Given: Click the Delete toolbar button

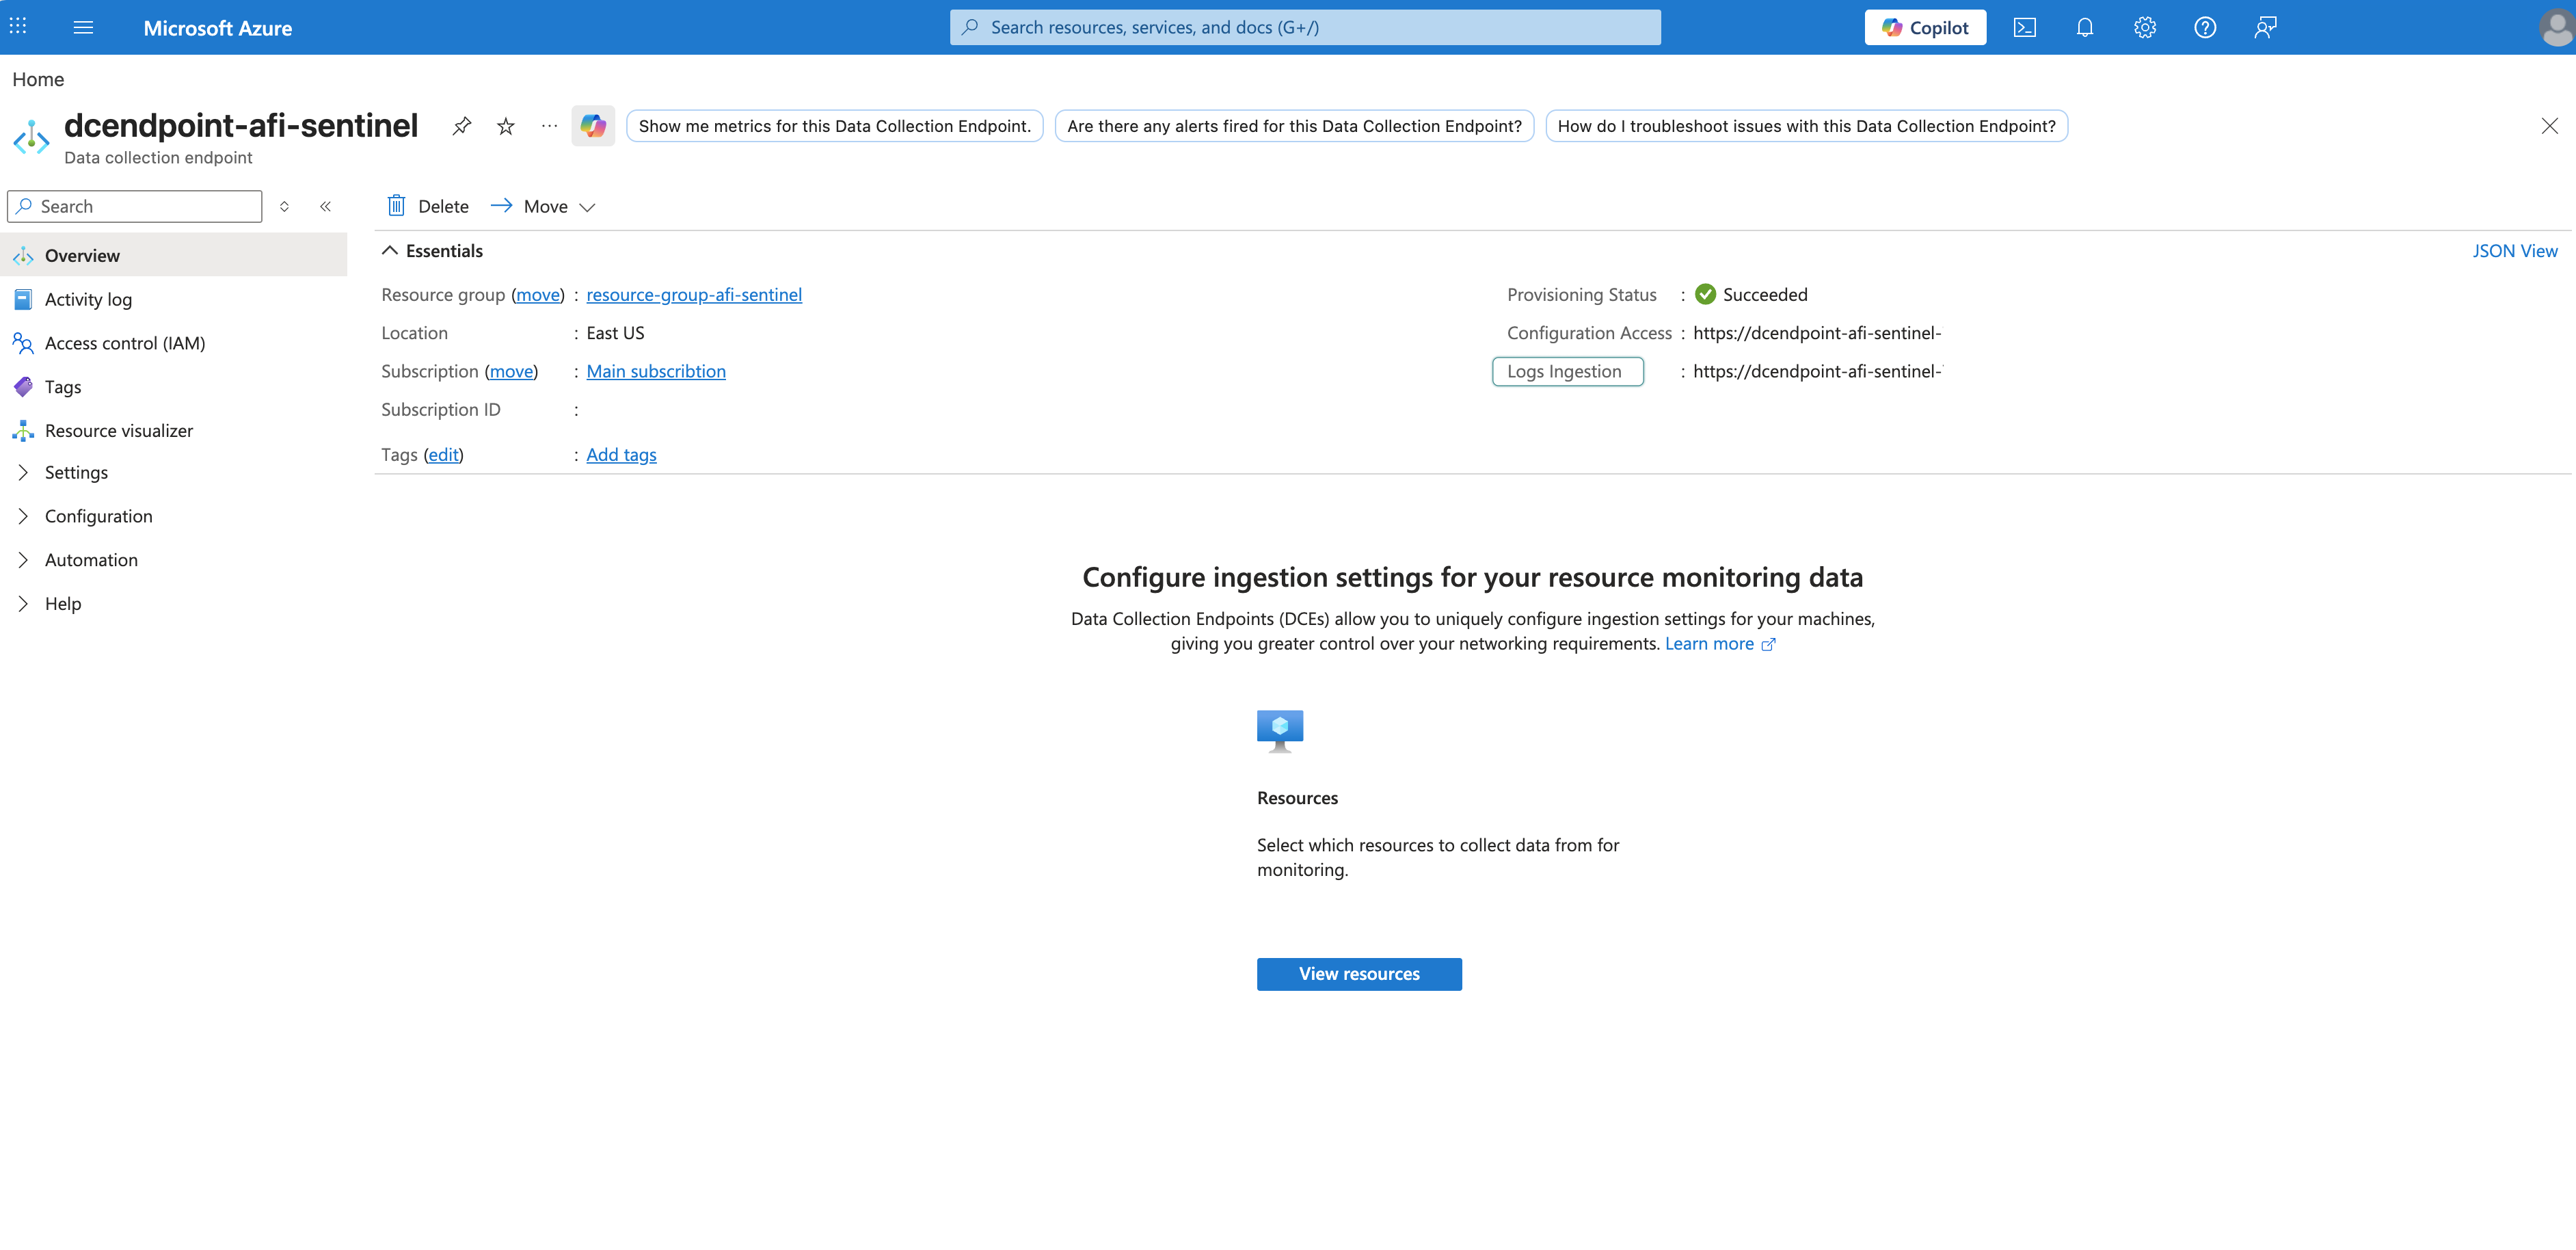Looking at the screenshot, I should [428, 206].
